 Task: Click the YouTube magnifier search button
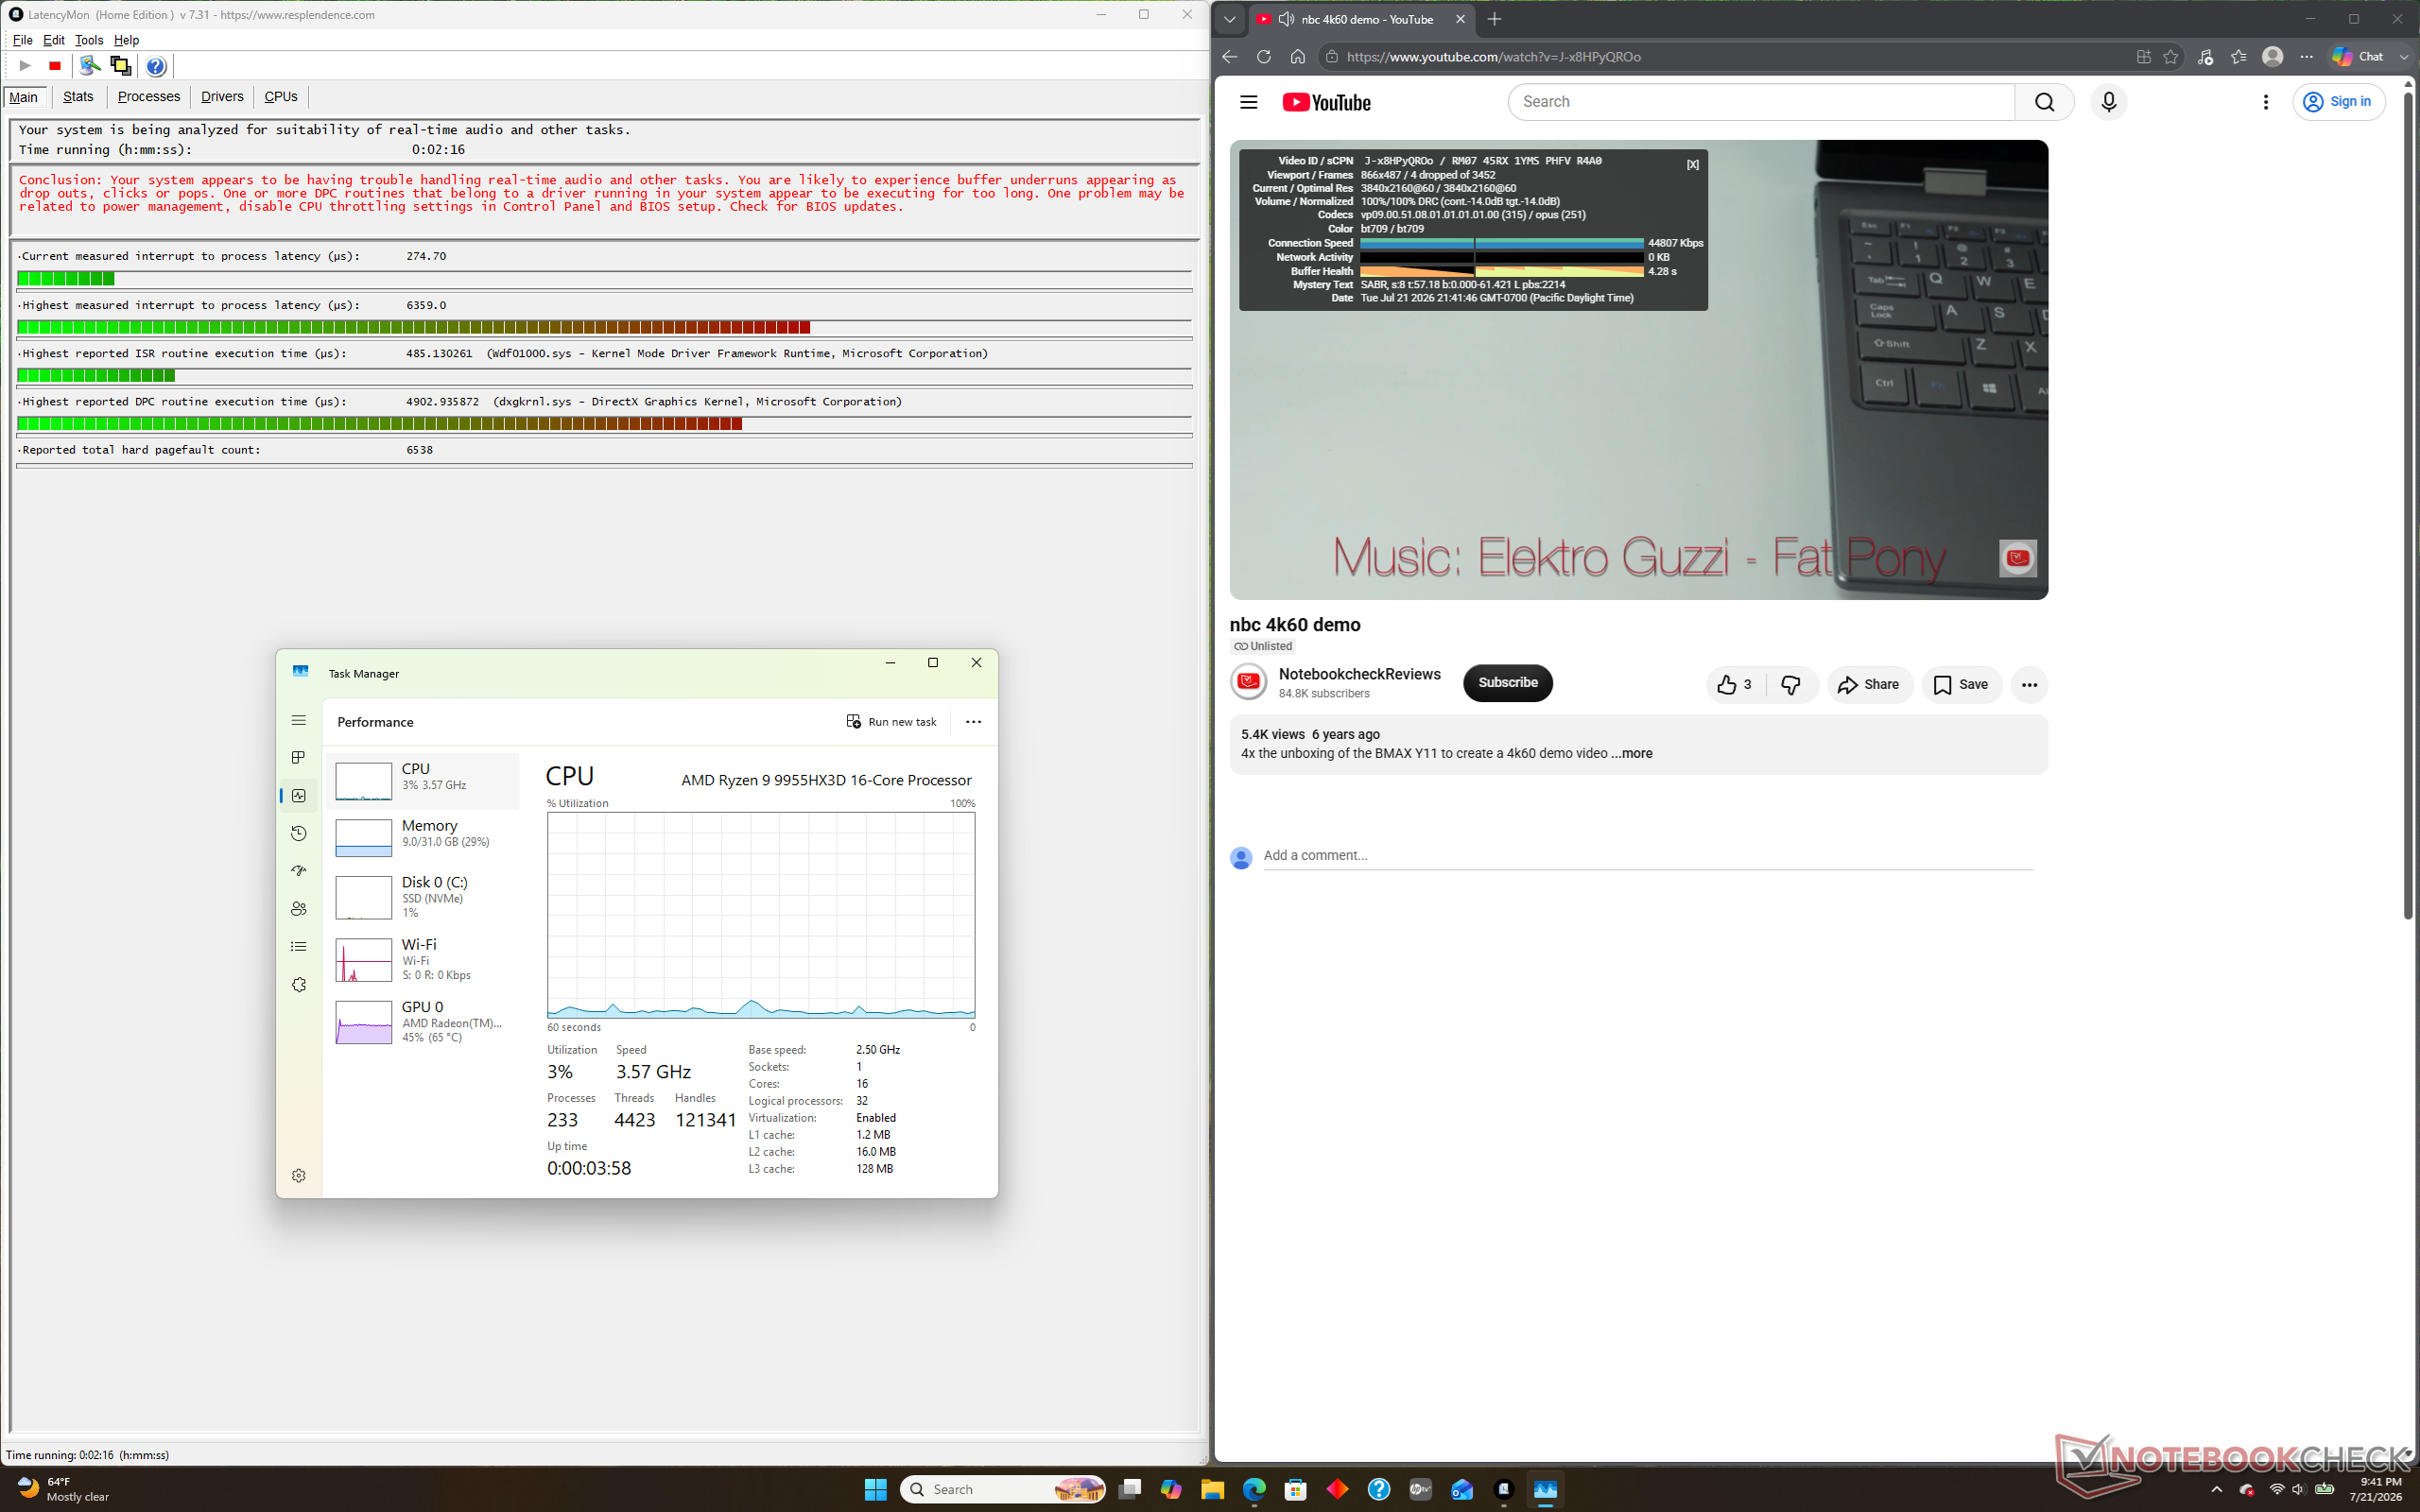click(x=2044, y=102)
